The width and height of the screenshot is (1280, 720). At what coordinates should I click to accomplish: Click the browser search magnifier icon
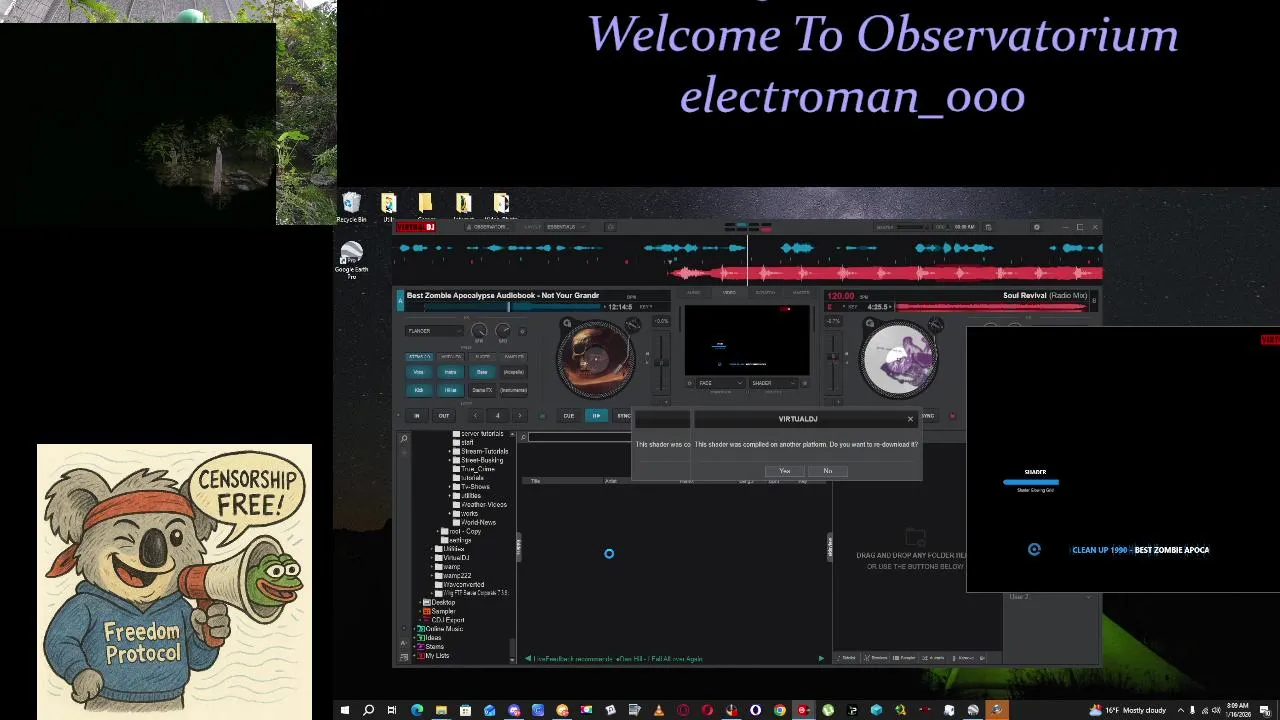point(522,438)
